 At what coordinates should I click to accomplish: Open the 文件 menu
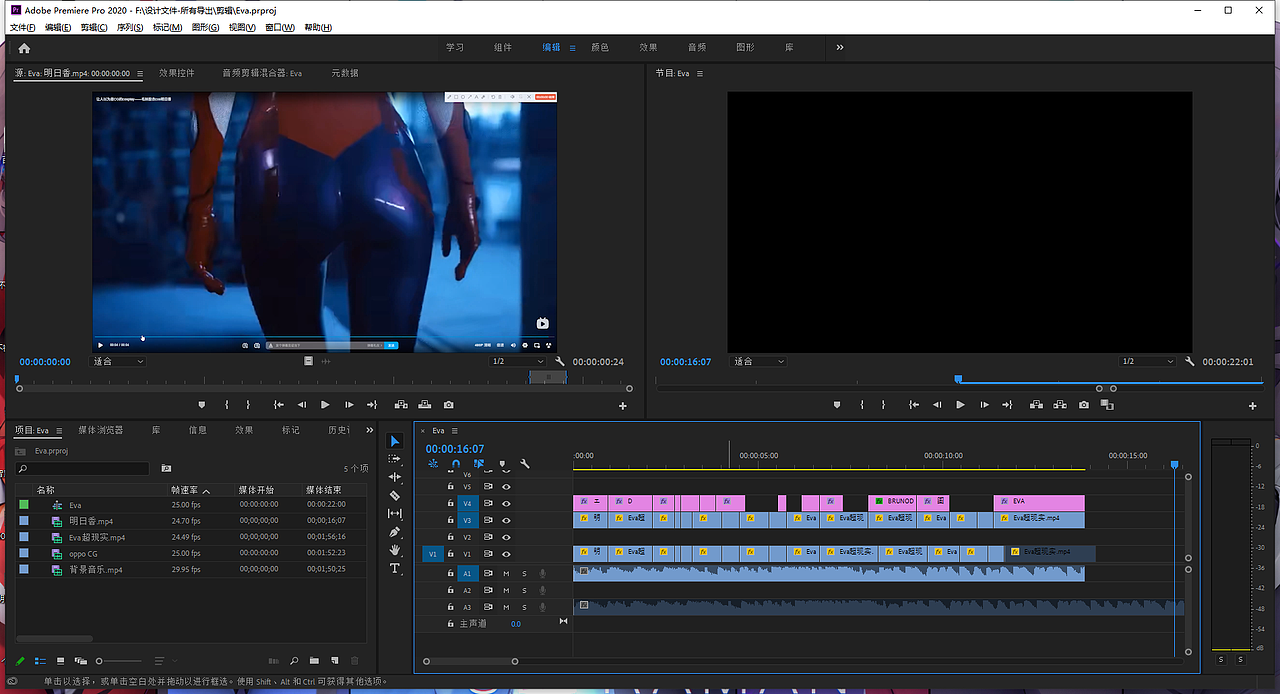pyautogui.click(x=22, y=27)
